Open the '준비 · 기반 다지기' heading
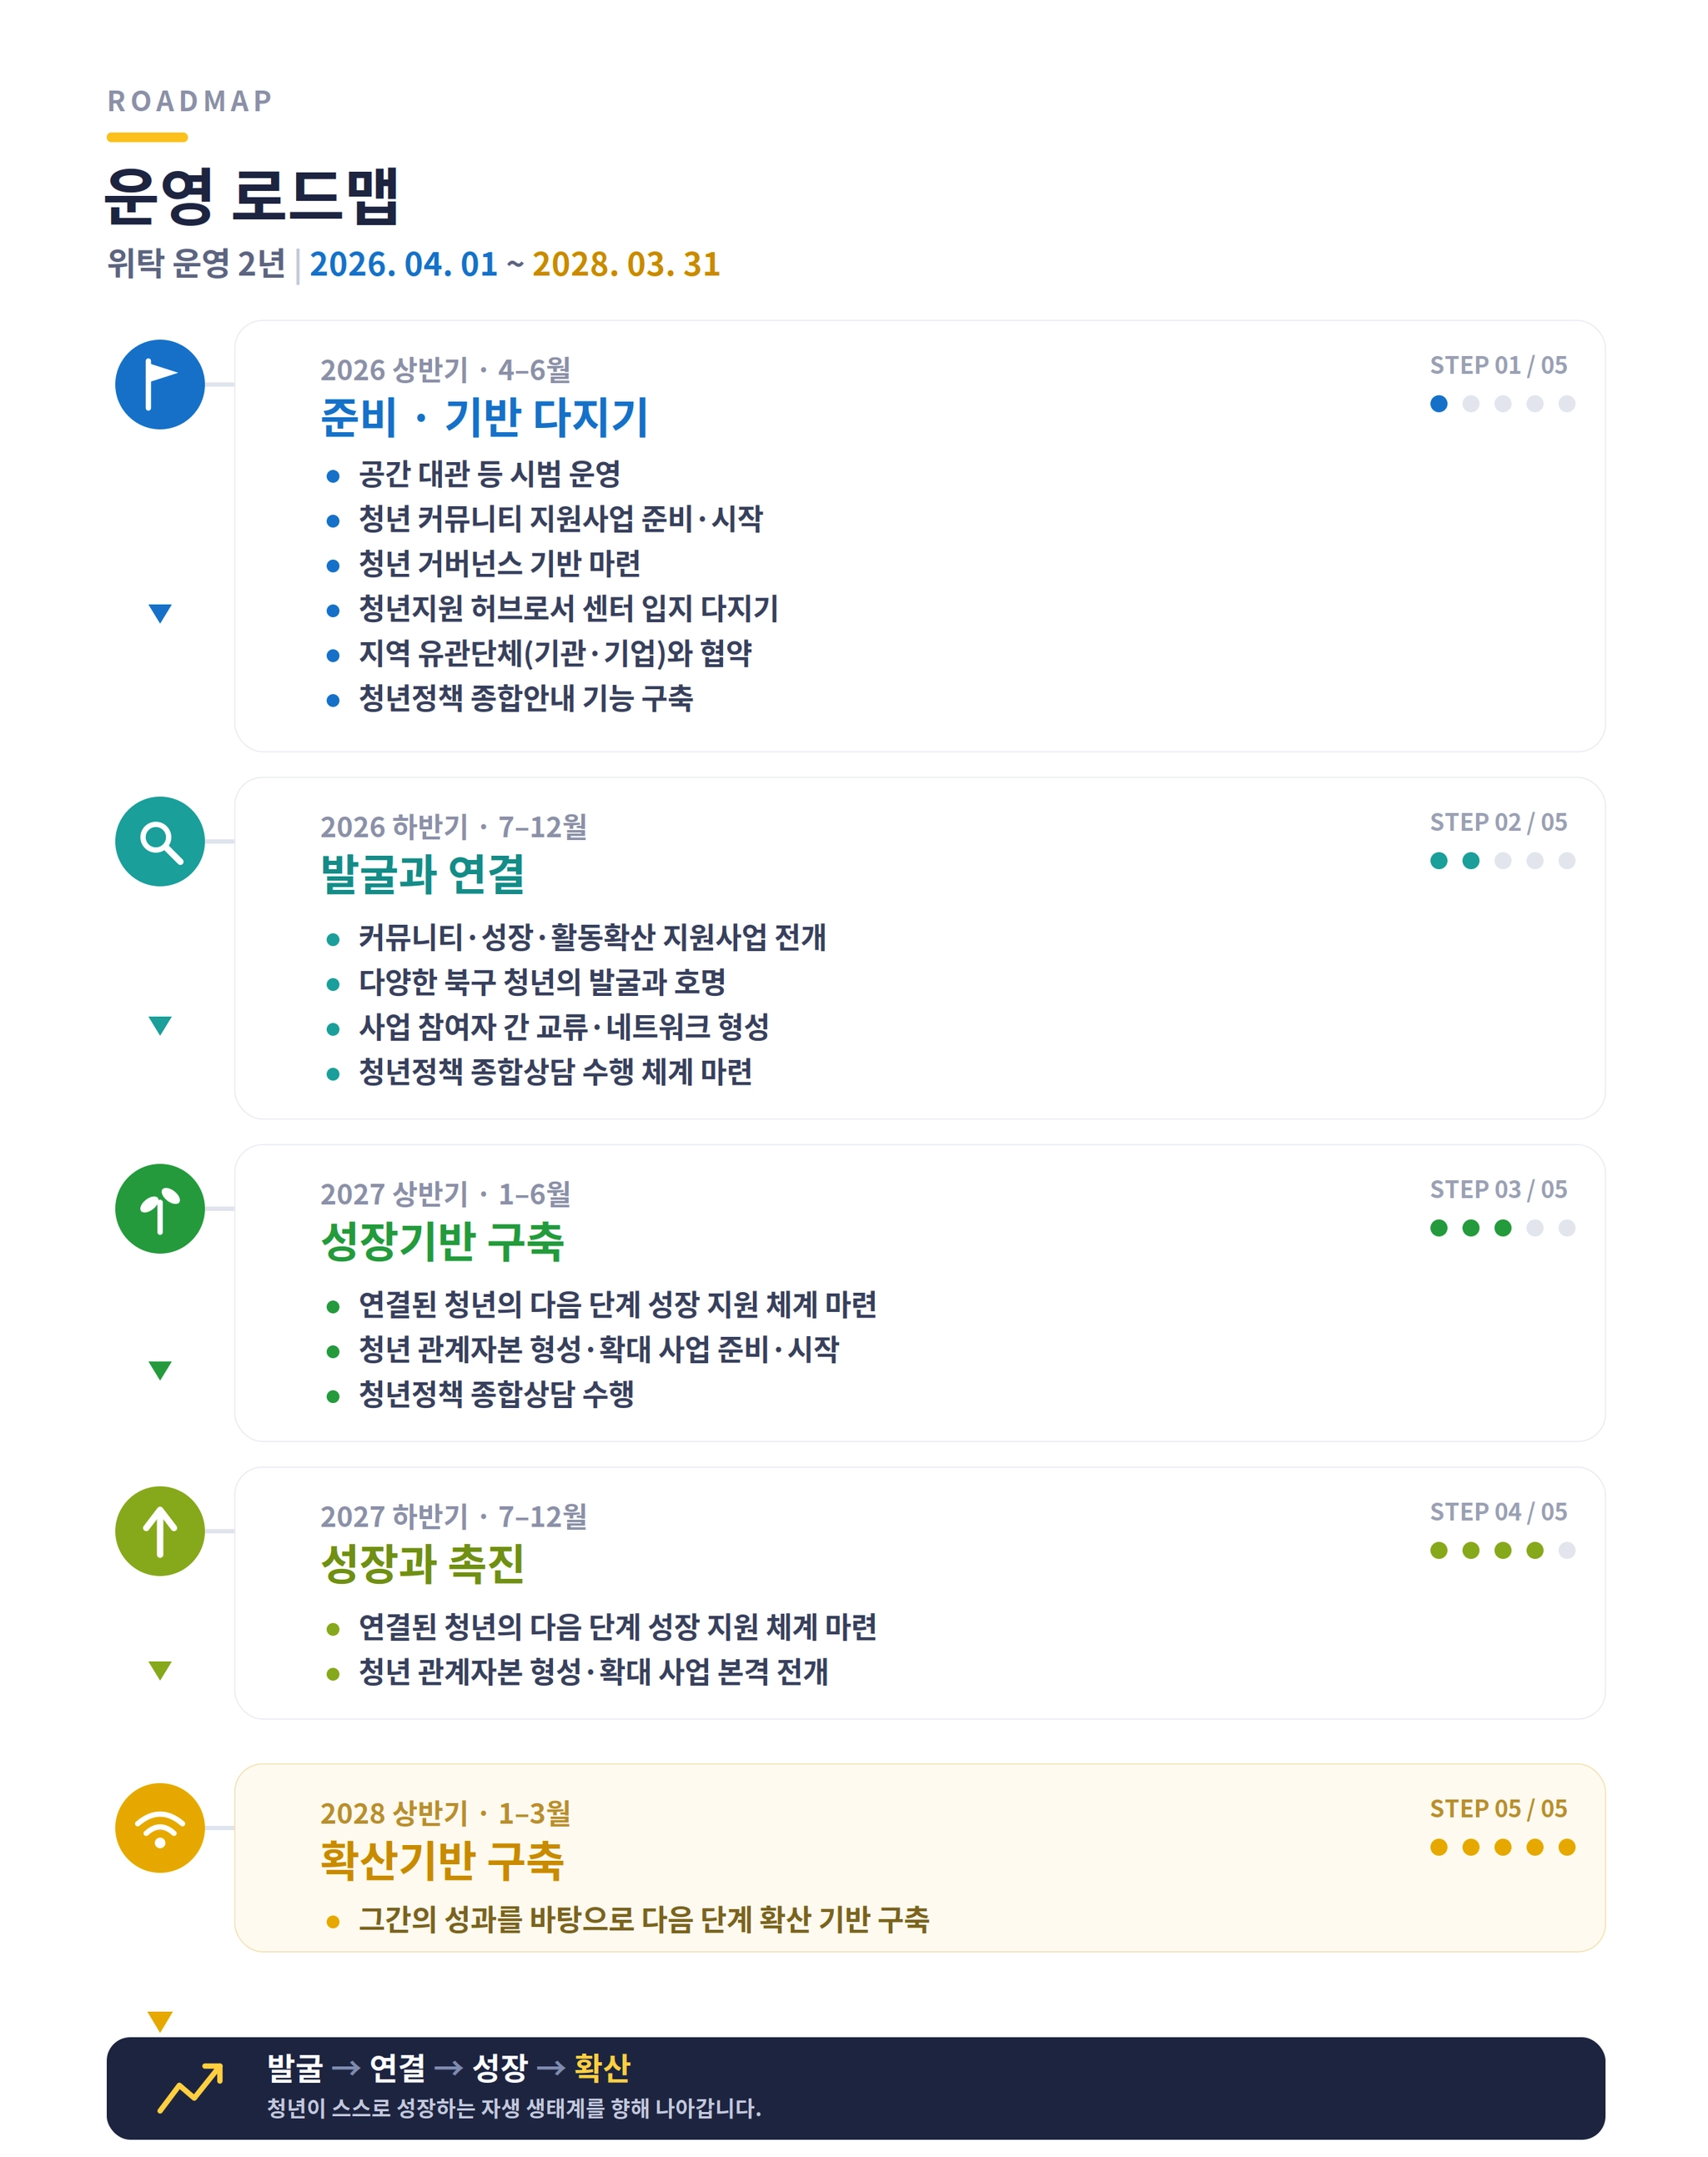This screenshot has width=1708, height=2157. 485,417
